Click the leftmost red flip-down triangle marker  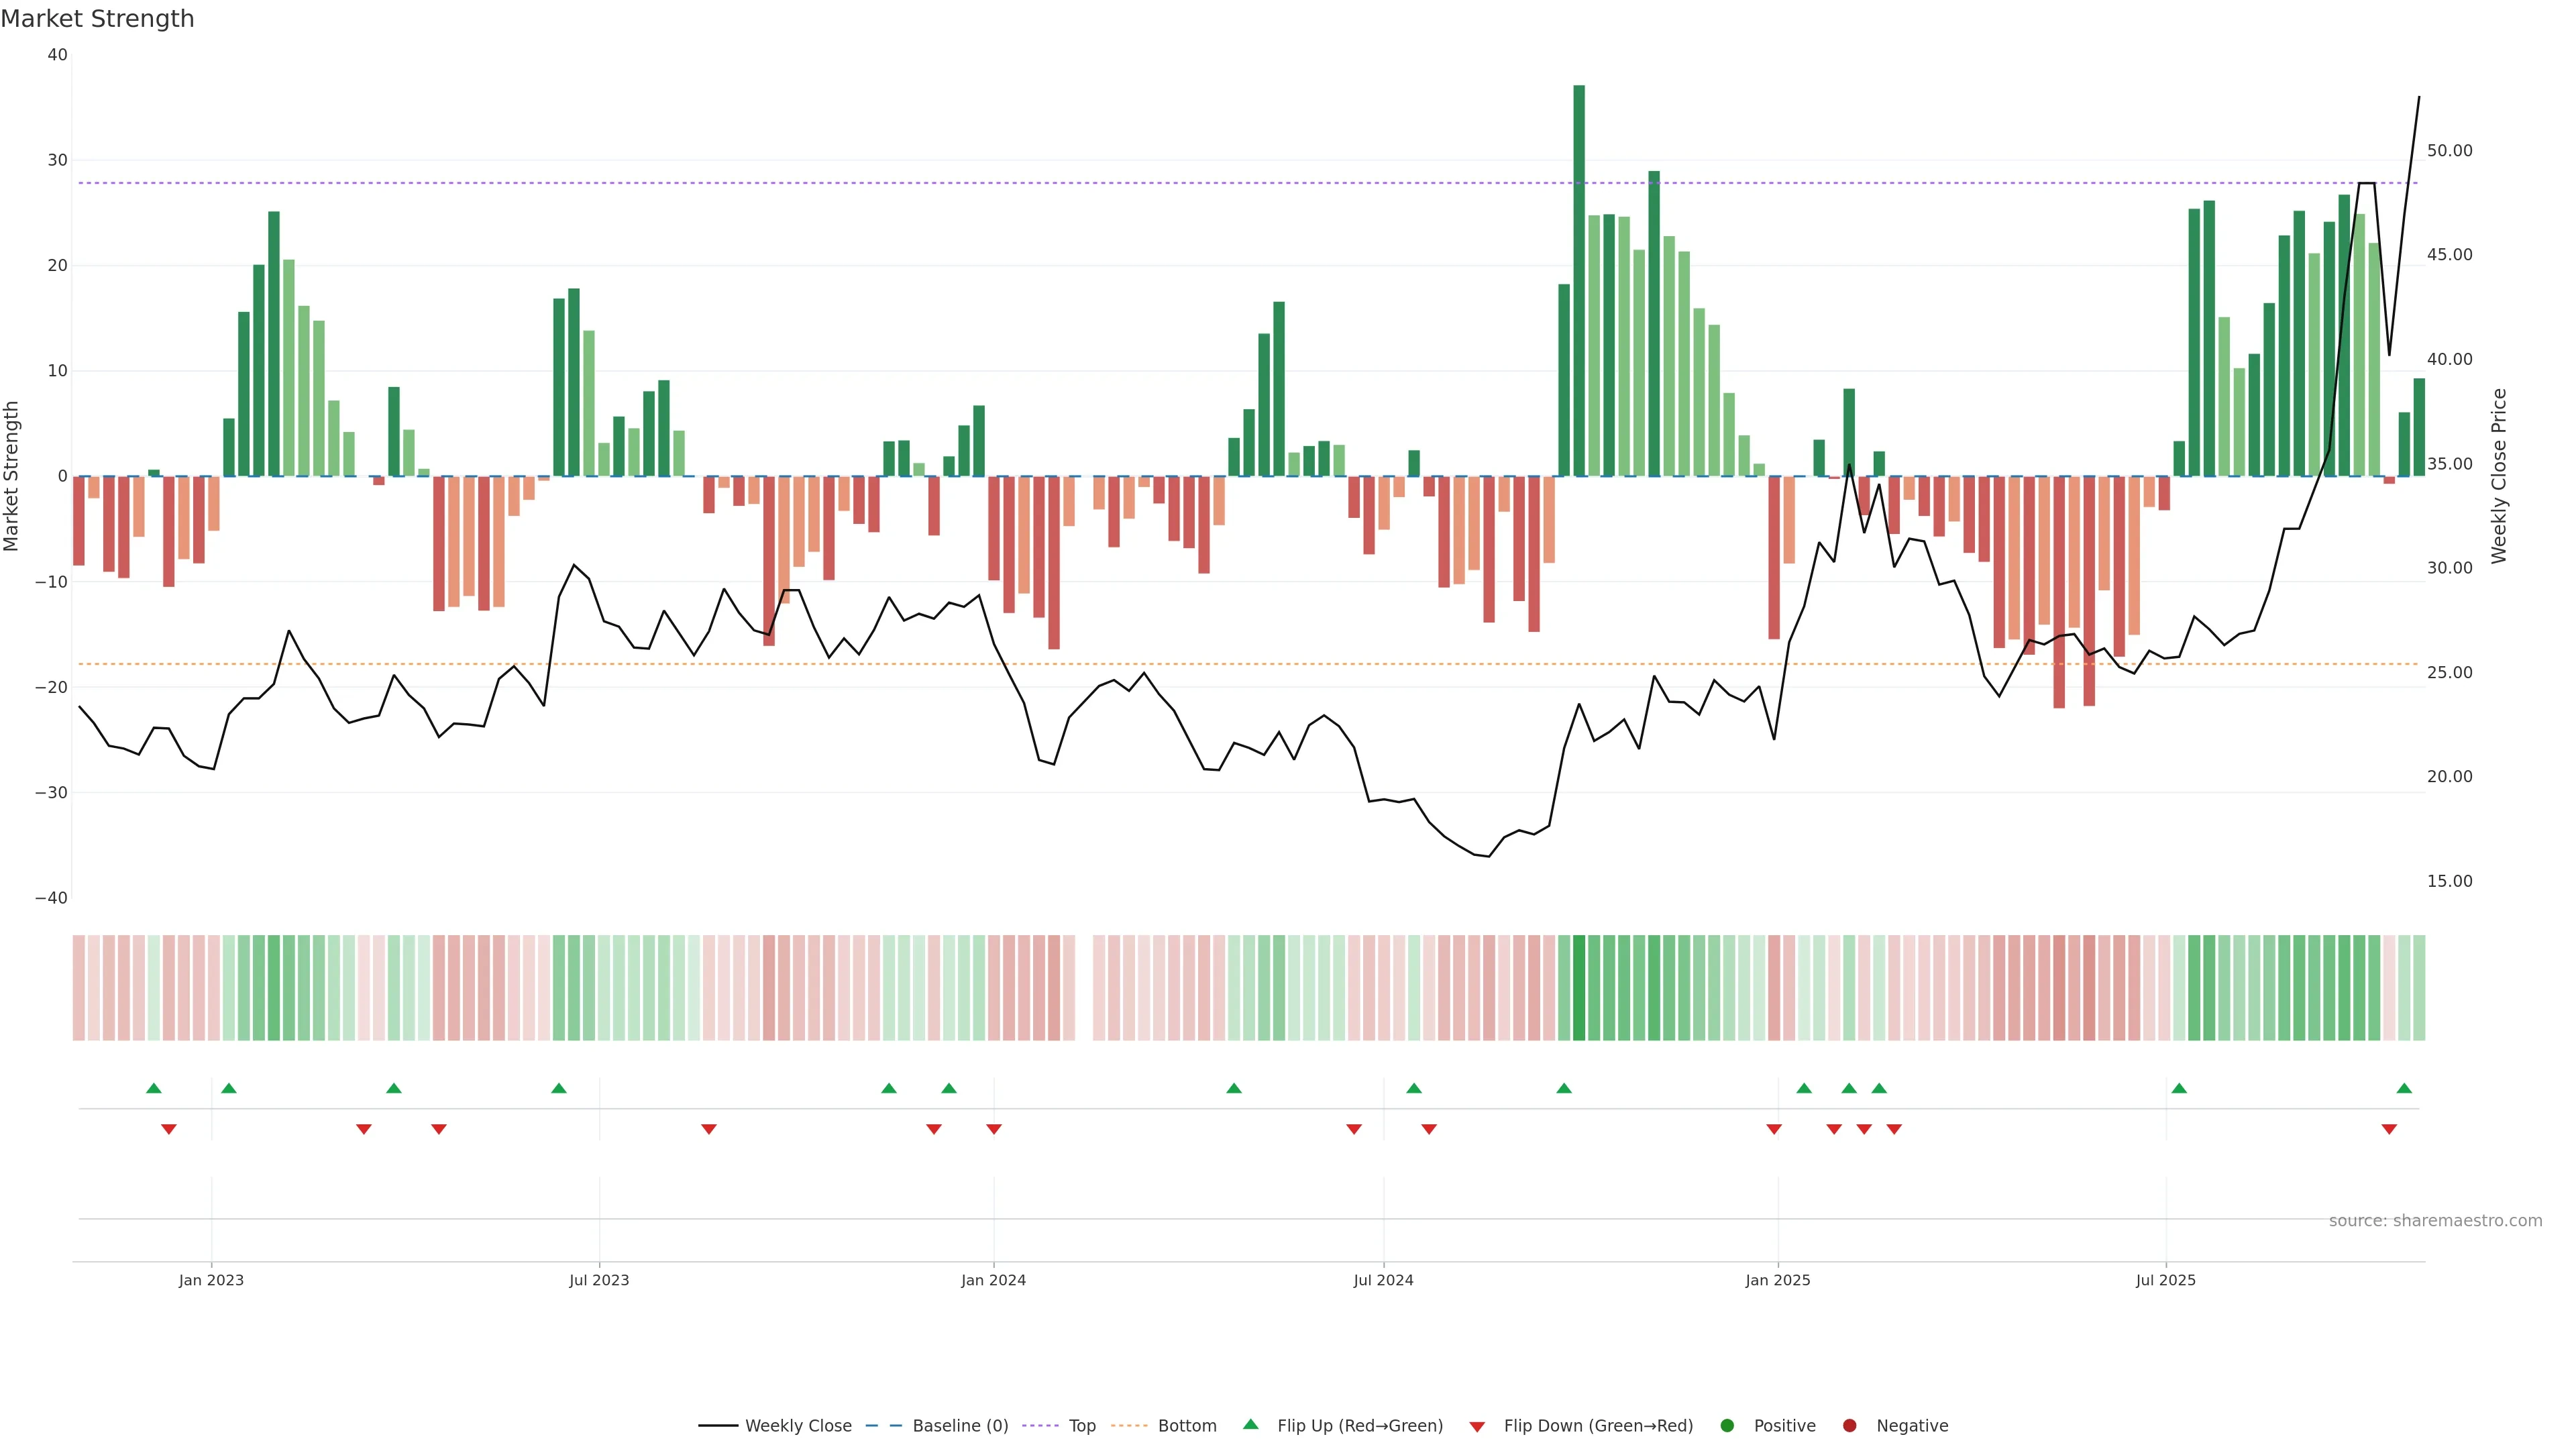tap(169, 1129)
